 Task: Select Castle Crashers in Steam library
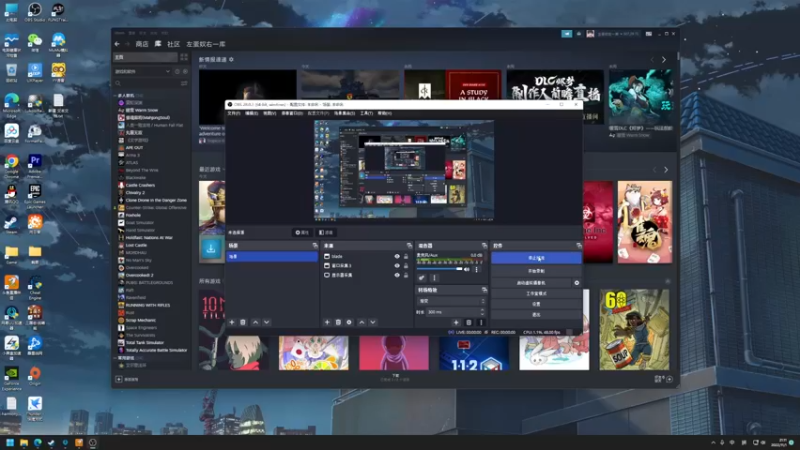pyautogui.click(x=140, y=185)
